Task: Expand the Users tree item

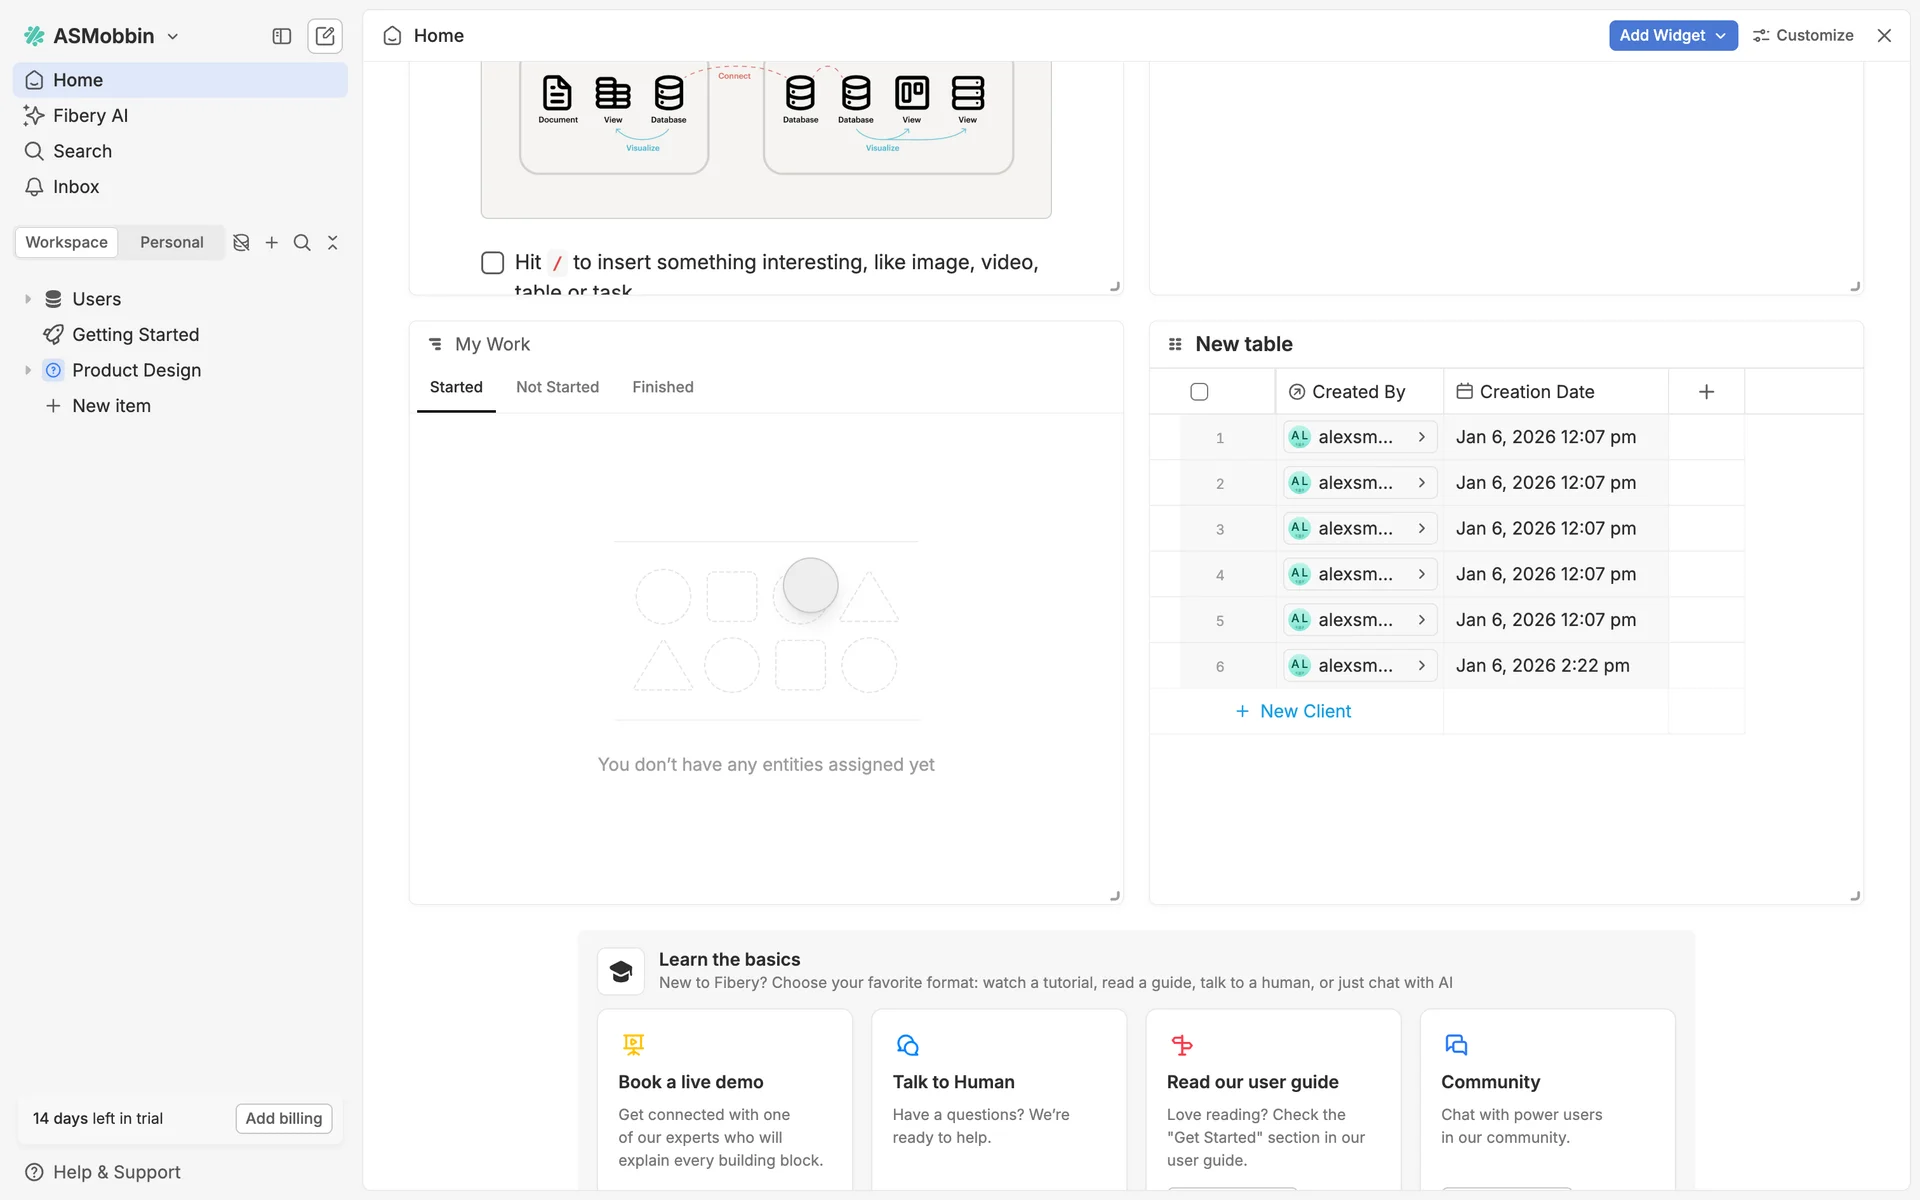Action: (28, 299)
